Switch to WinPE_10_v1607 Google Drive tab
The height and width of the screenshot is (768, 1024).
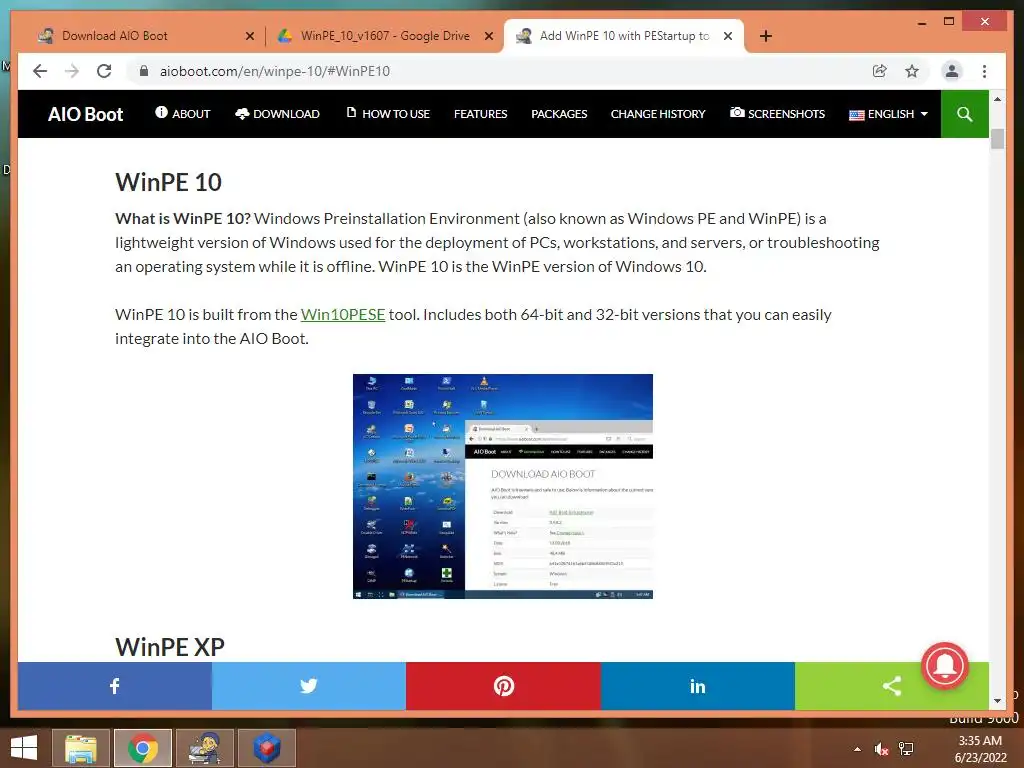385,36
